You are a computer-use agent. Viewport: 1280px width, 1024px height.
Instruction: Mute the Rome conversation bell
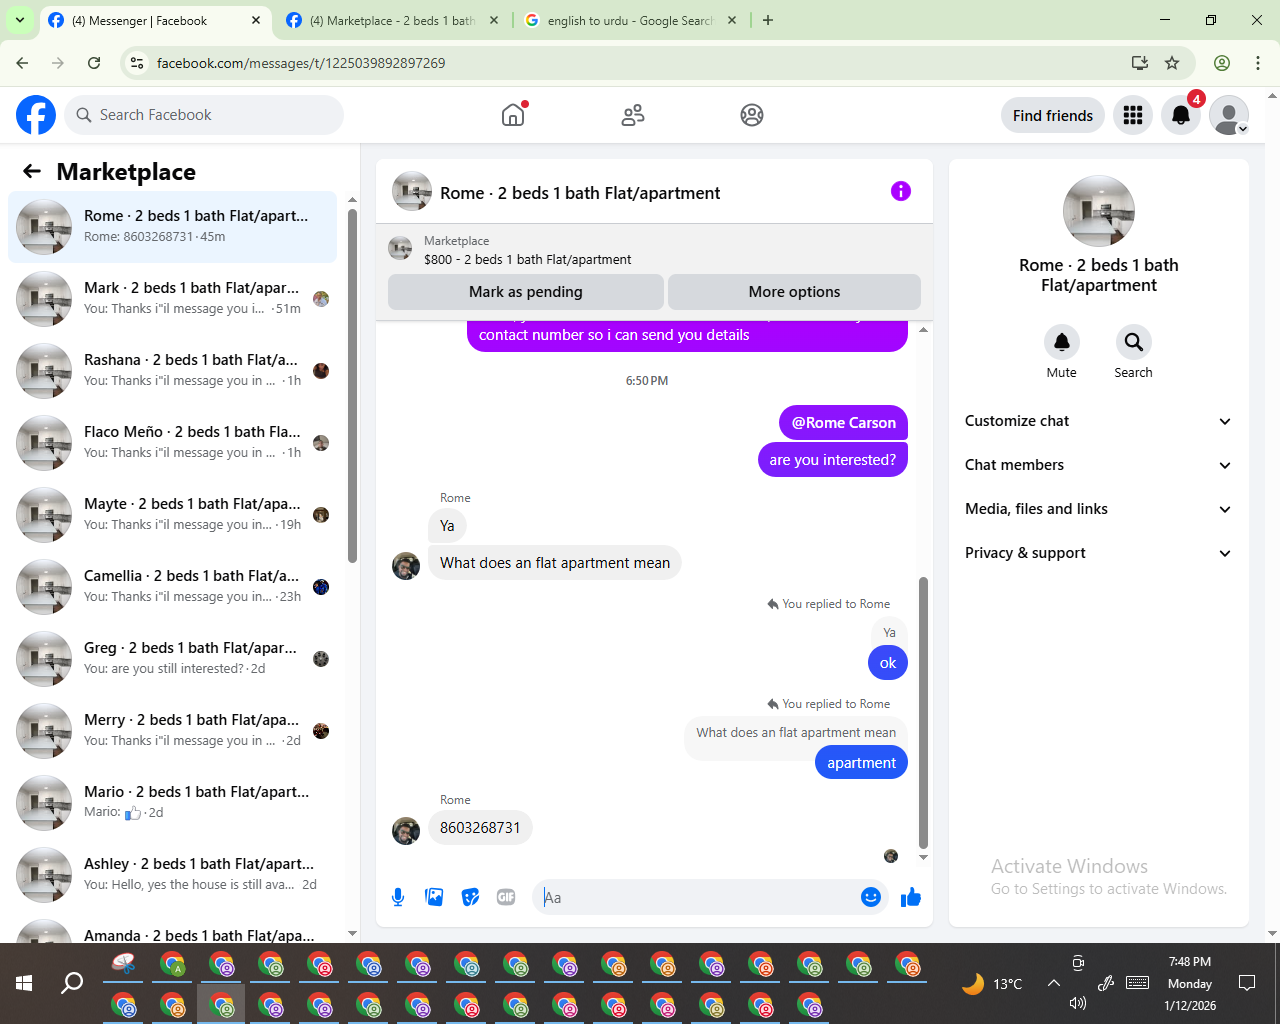tap(1062, 342)
